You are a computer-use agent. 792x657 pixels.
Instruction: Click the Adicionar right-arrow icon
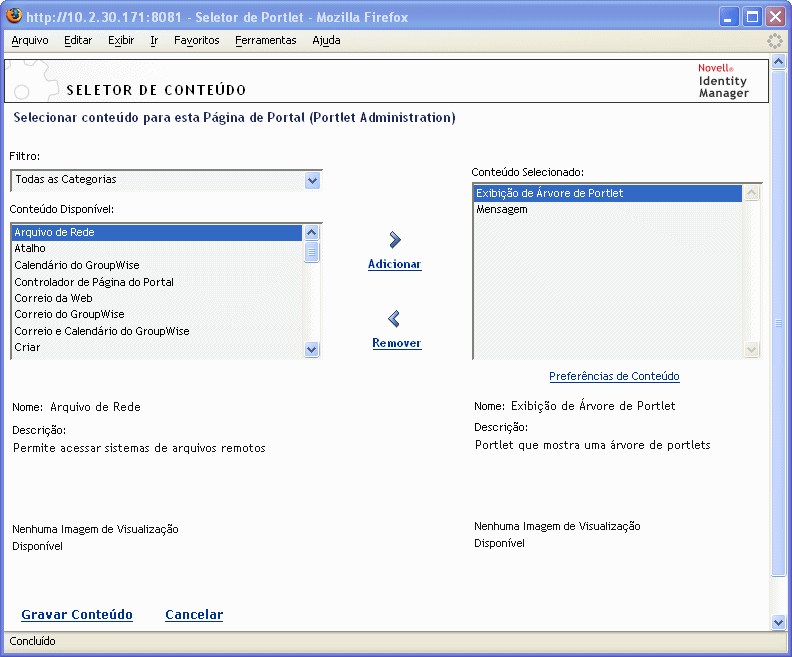click(395, 239)
